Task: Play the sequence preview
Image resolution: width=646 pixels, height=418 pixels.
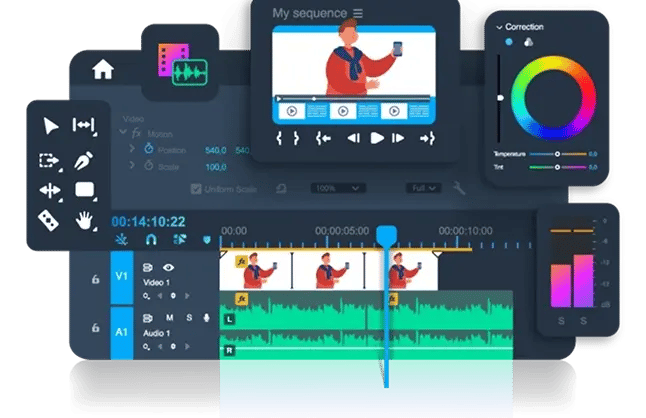Action: 377,138
